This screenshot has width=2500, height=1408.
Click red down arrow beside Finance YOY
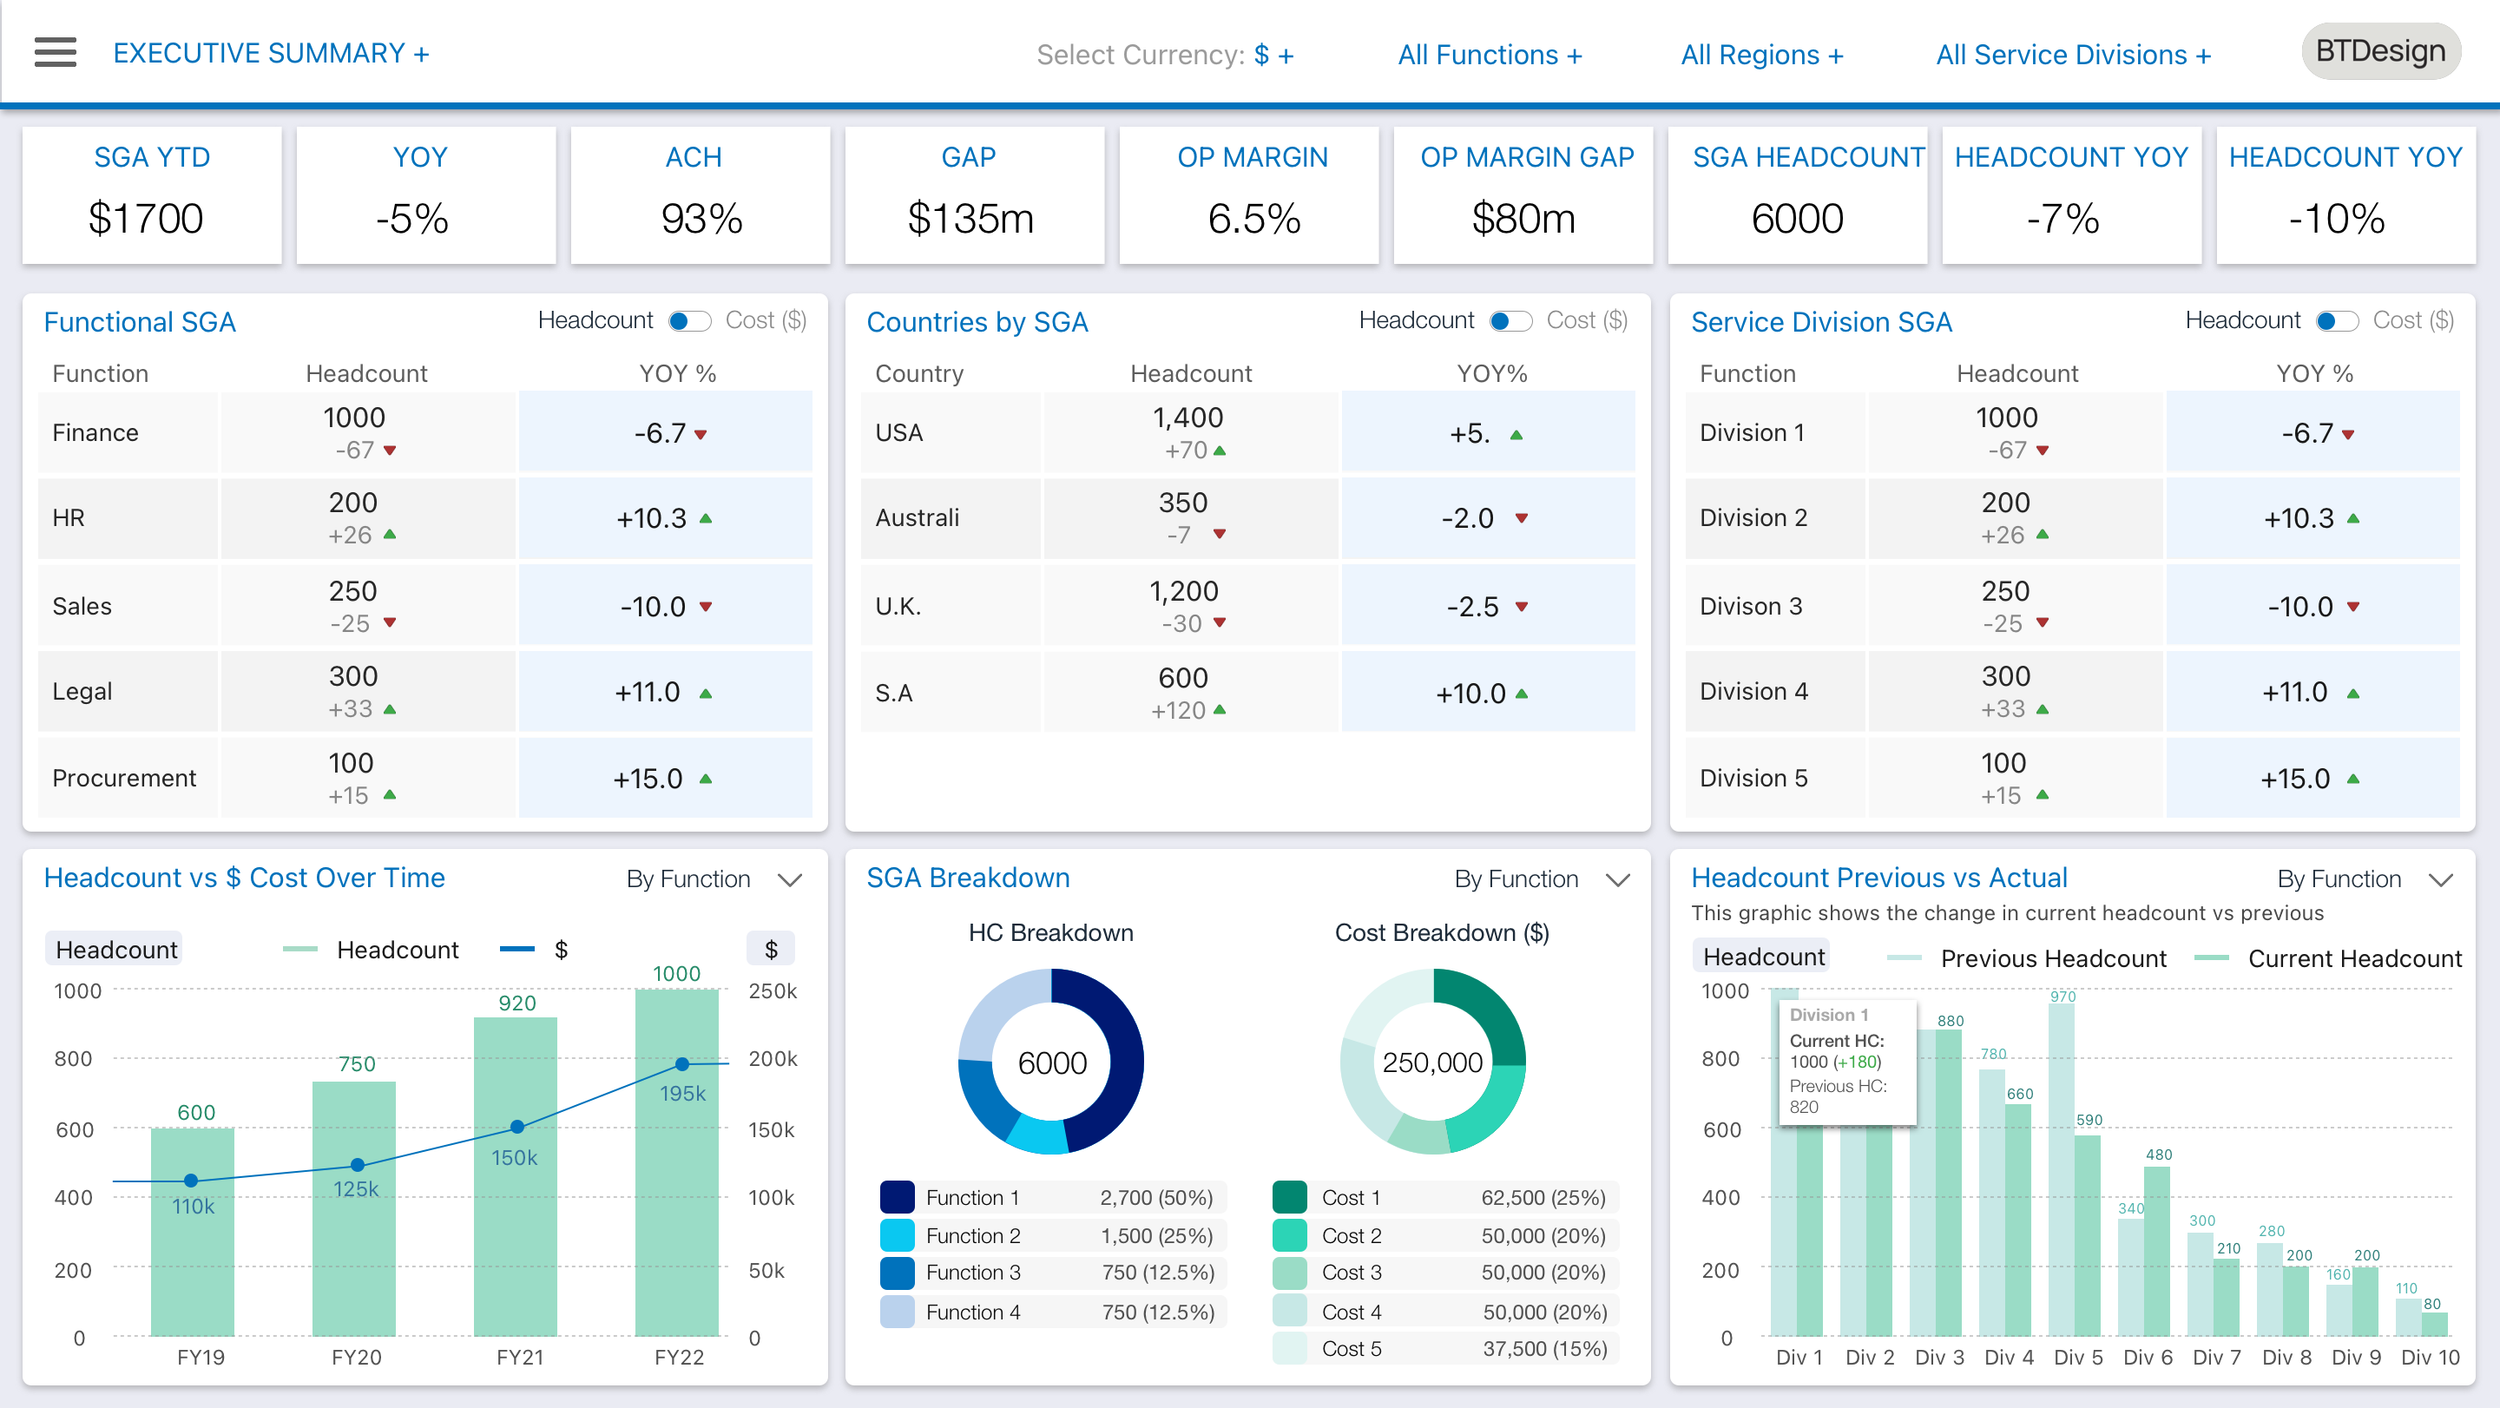pos(701,434)
